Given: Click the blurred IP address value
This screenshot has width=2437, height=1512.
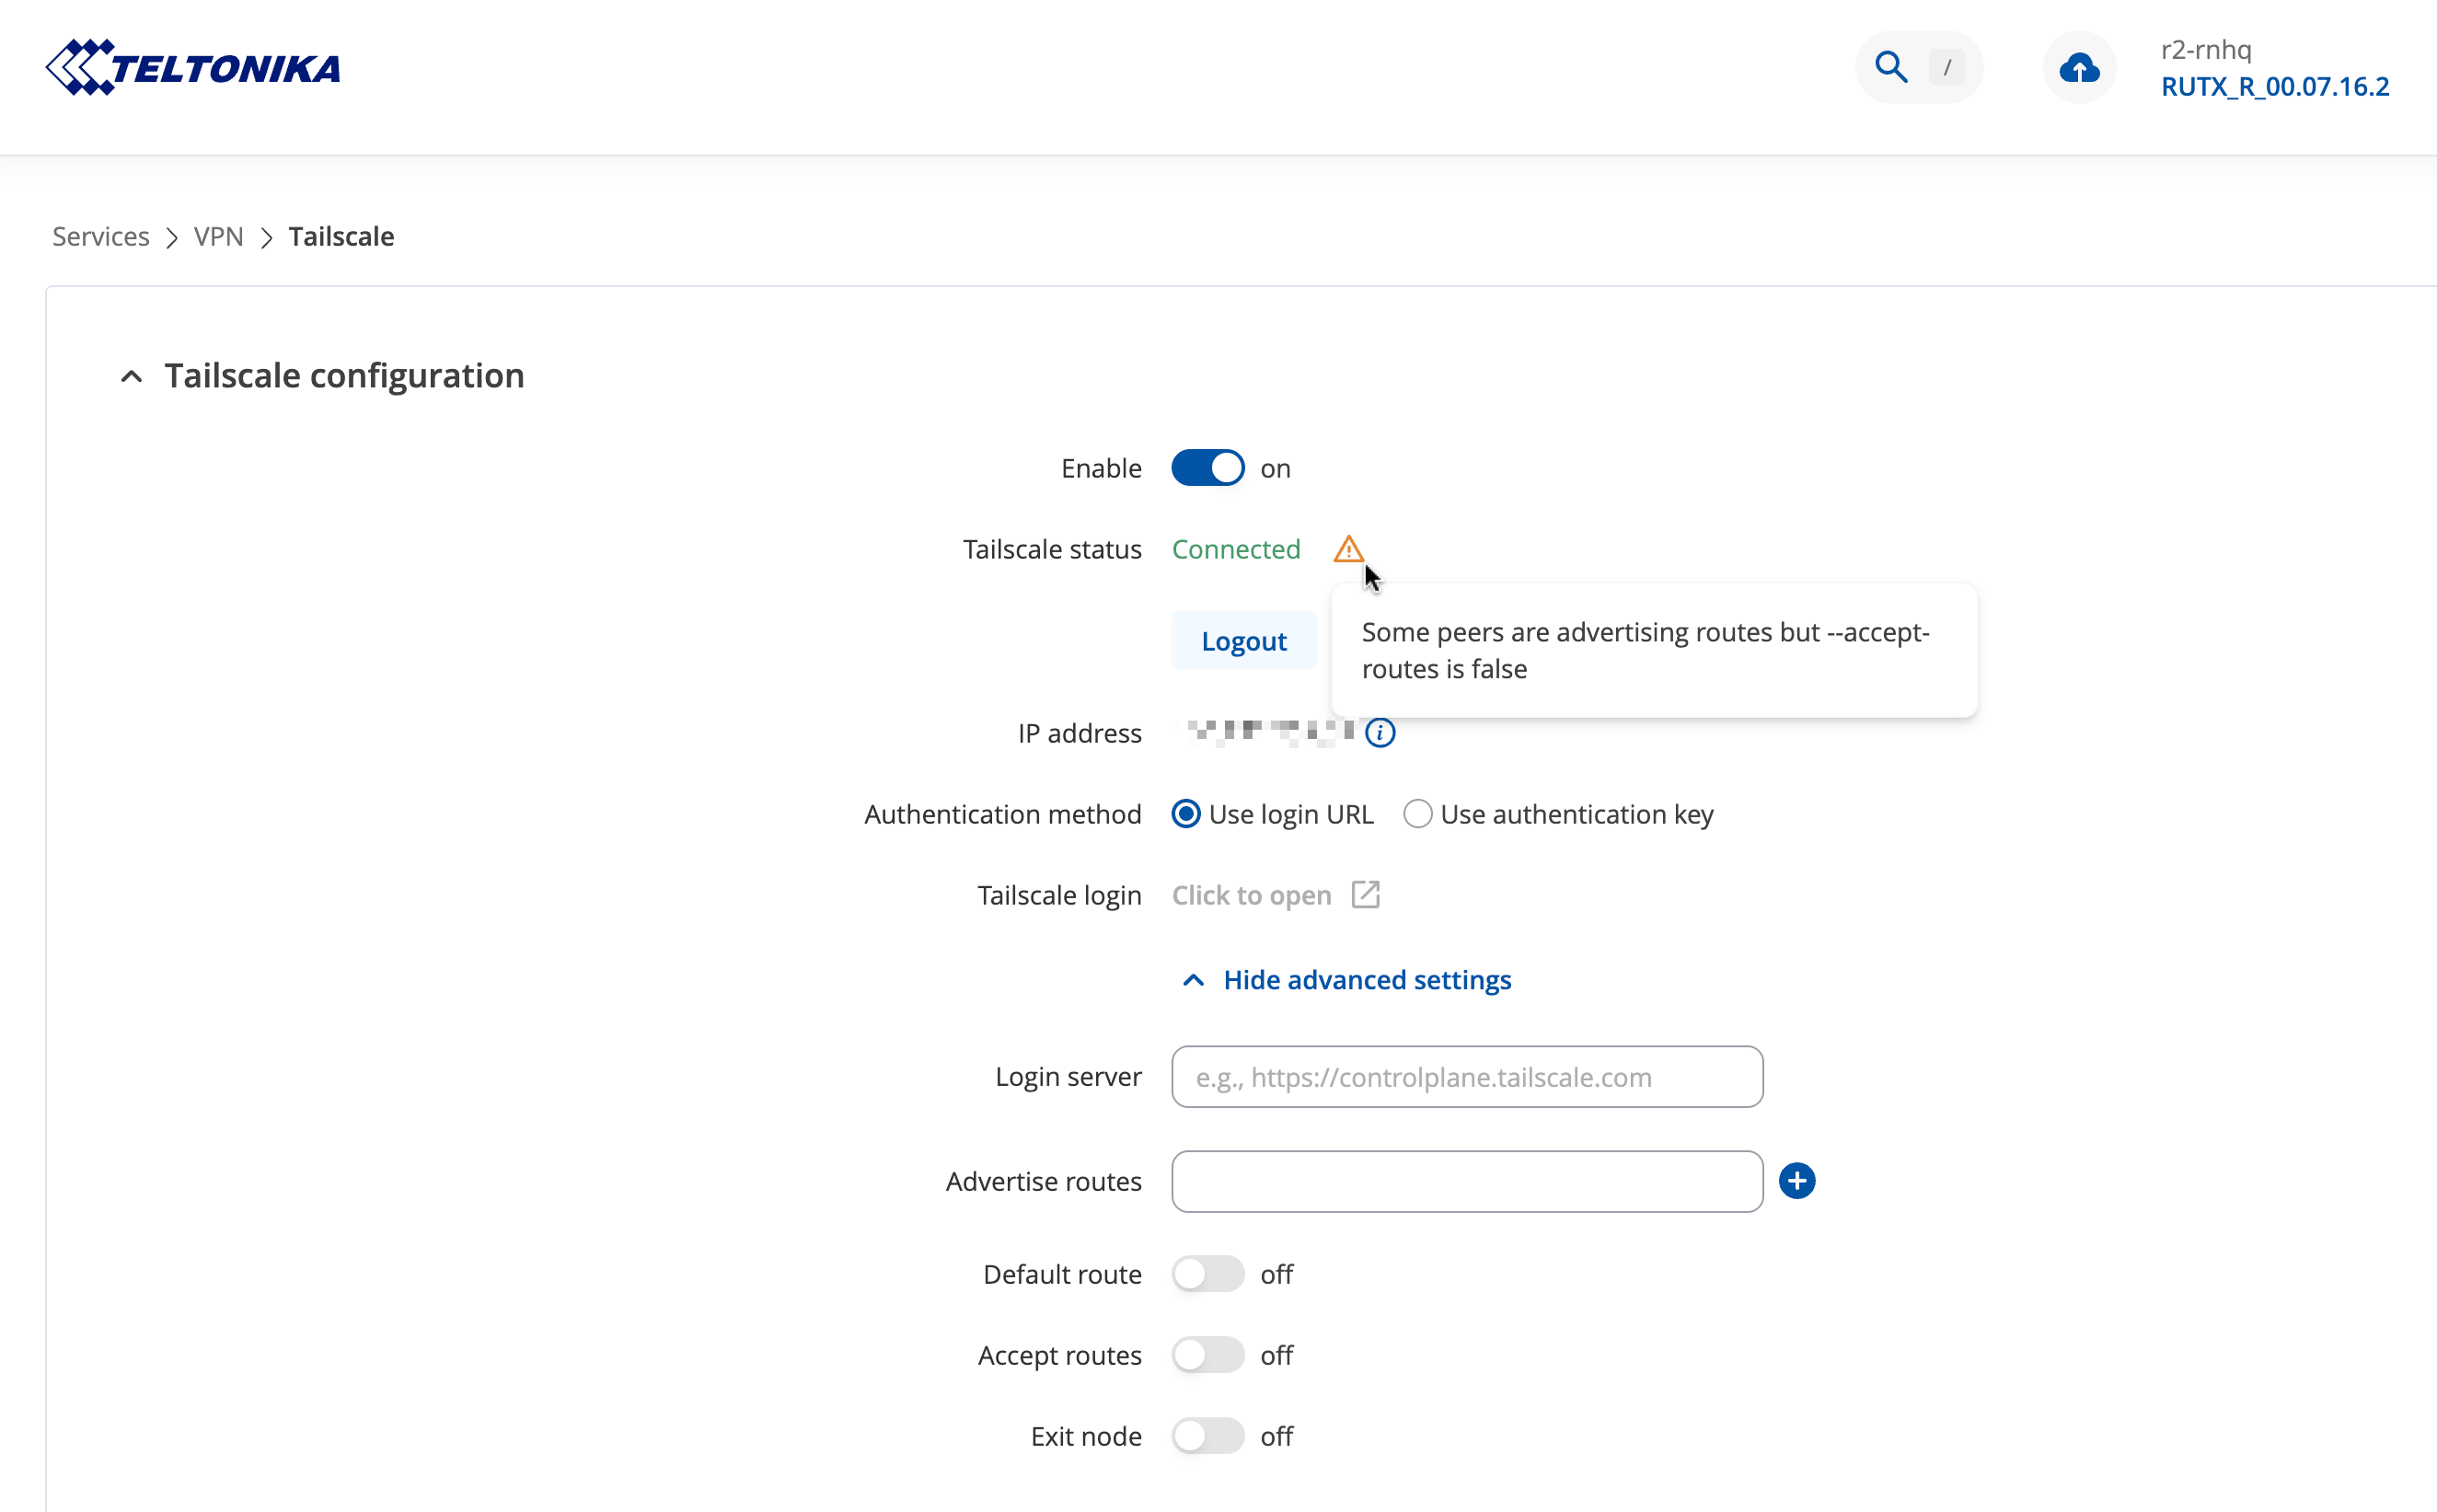Looking at the screenshot, I should coord(1270,733).
